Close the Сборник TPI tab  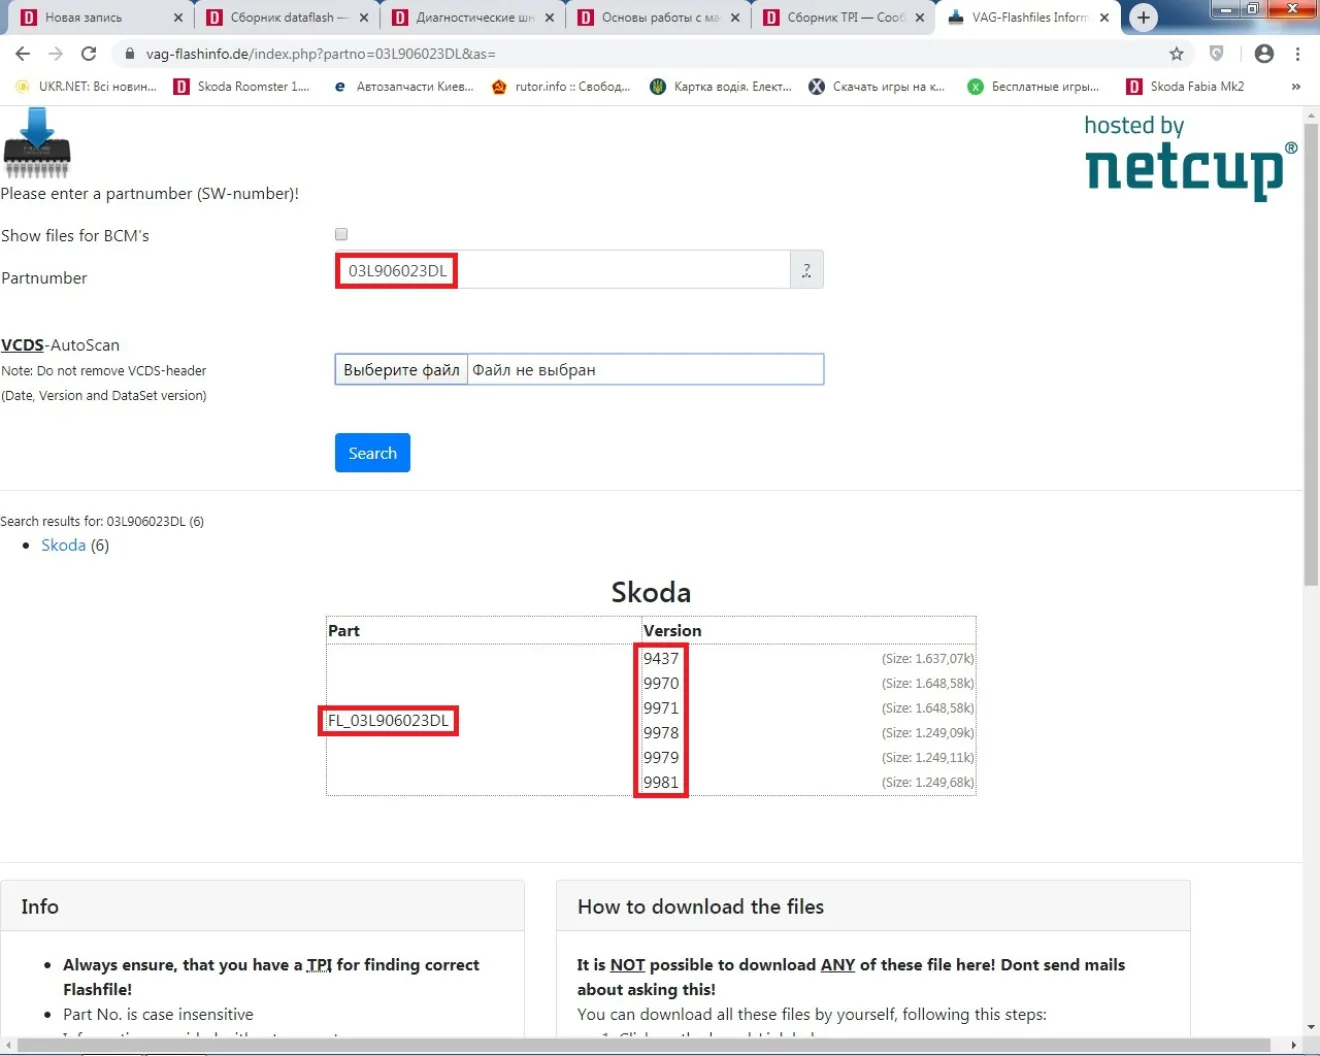[x=920, y=18]
